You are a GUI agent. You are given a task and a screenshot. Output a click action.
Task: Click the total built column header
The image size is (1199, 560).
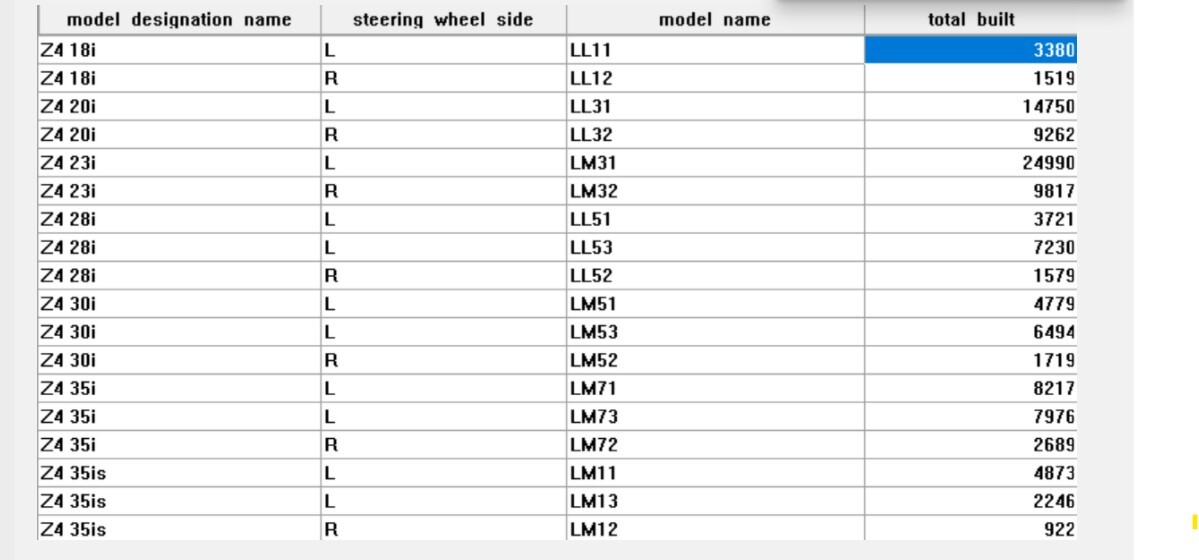coord(970,19)
